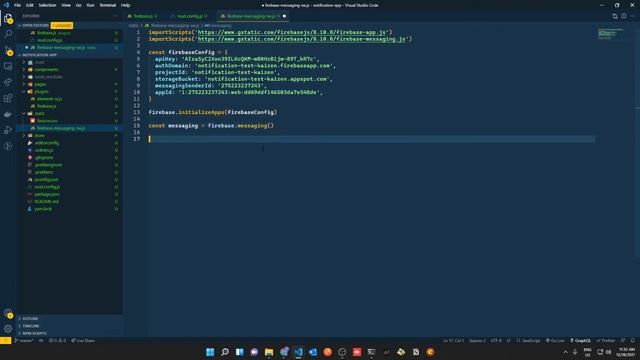This screenshot has height=360, width=640.
Task: Click the firebase-app.js URL link on line 1
Action: [291, 32]
